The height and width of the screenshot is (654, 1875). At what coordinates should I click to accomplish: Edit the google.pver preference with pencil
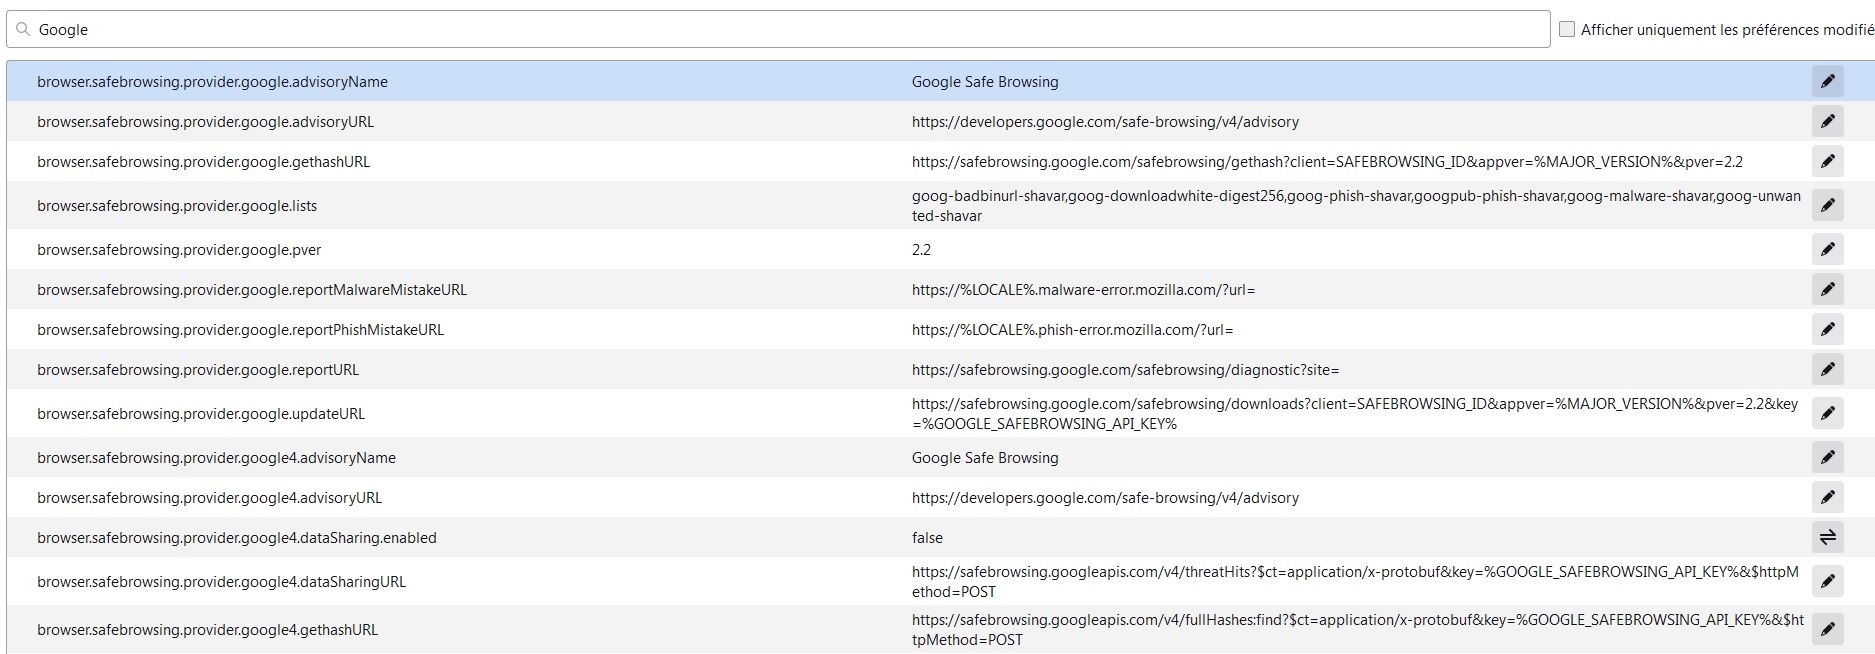(1827, 249)
